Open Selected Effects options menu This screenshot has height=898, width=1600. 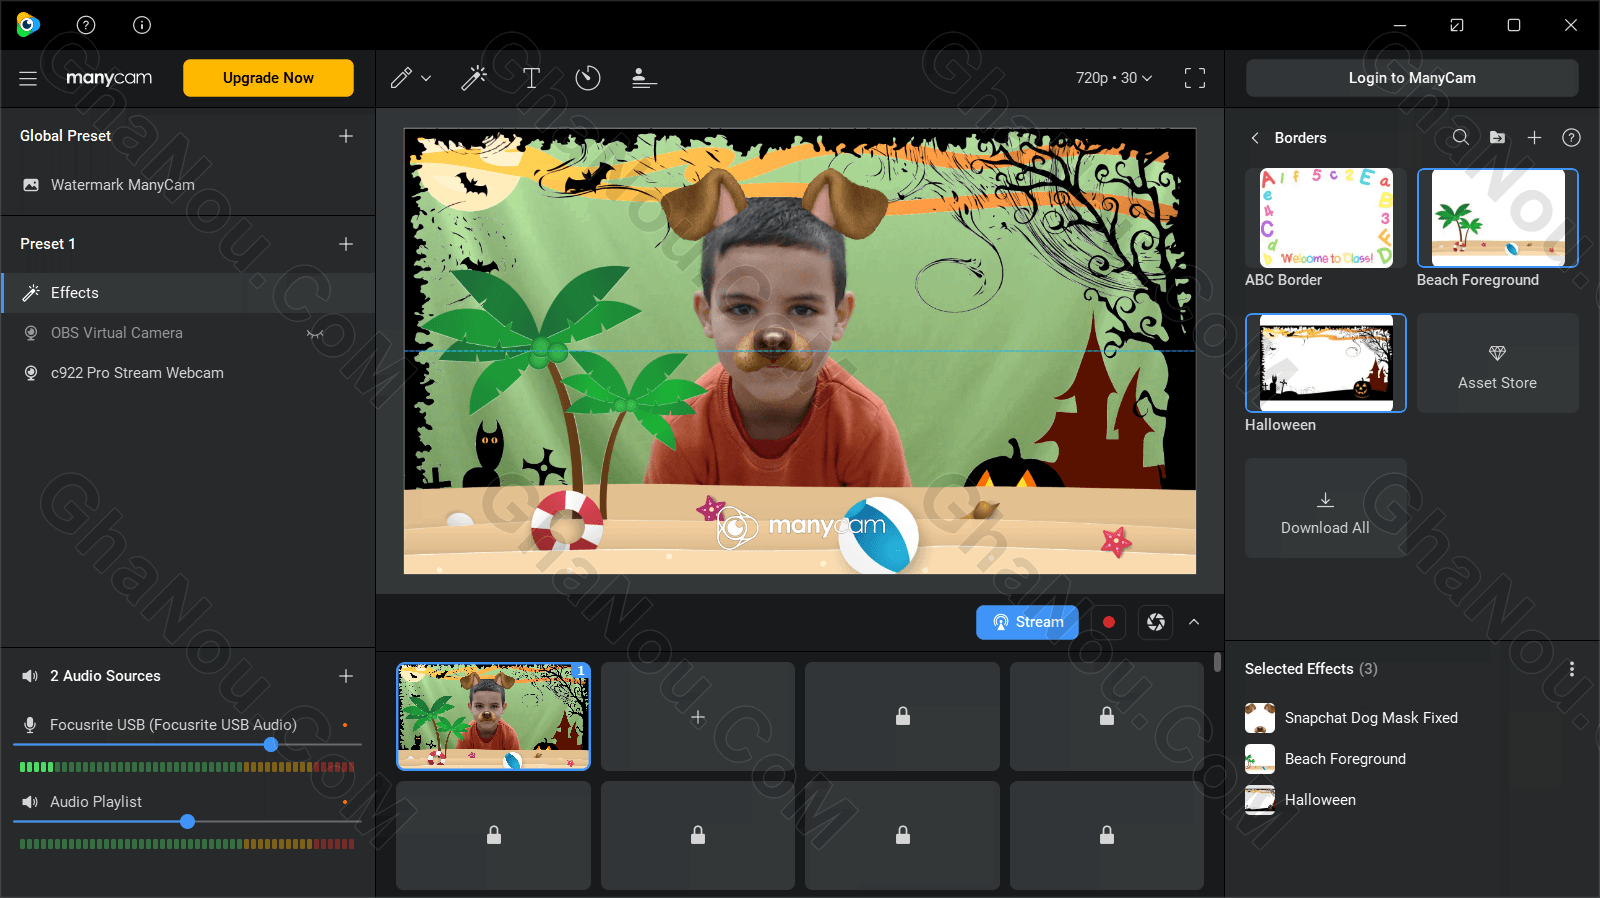click(1572, 669)
